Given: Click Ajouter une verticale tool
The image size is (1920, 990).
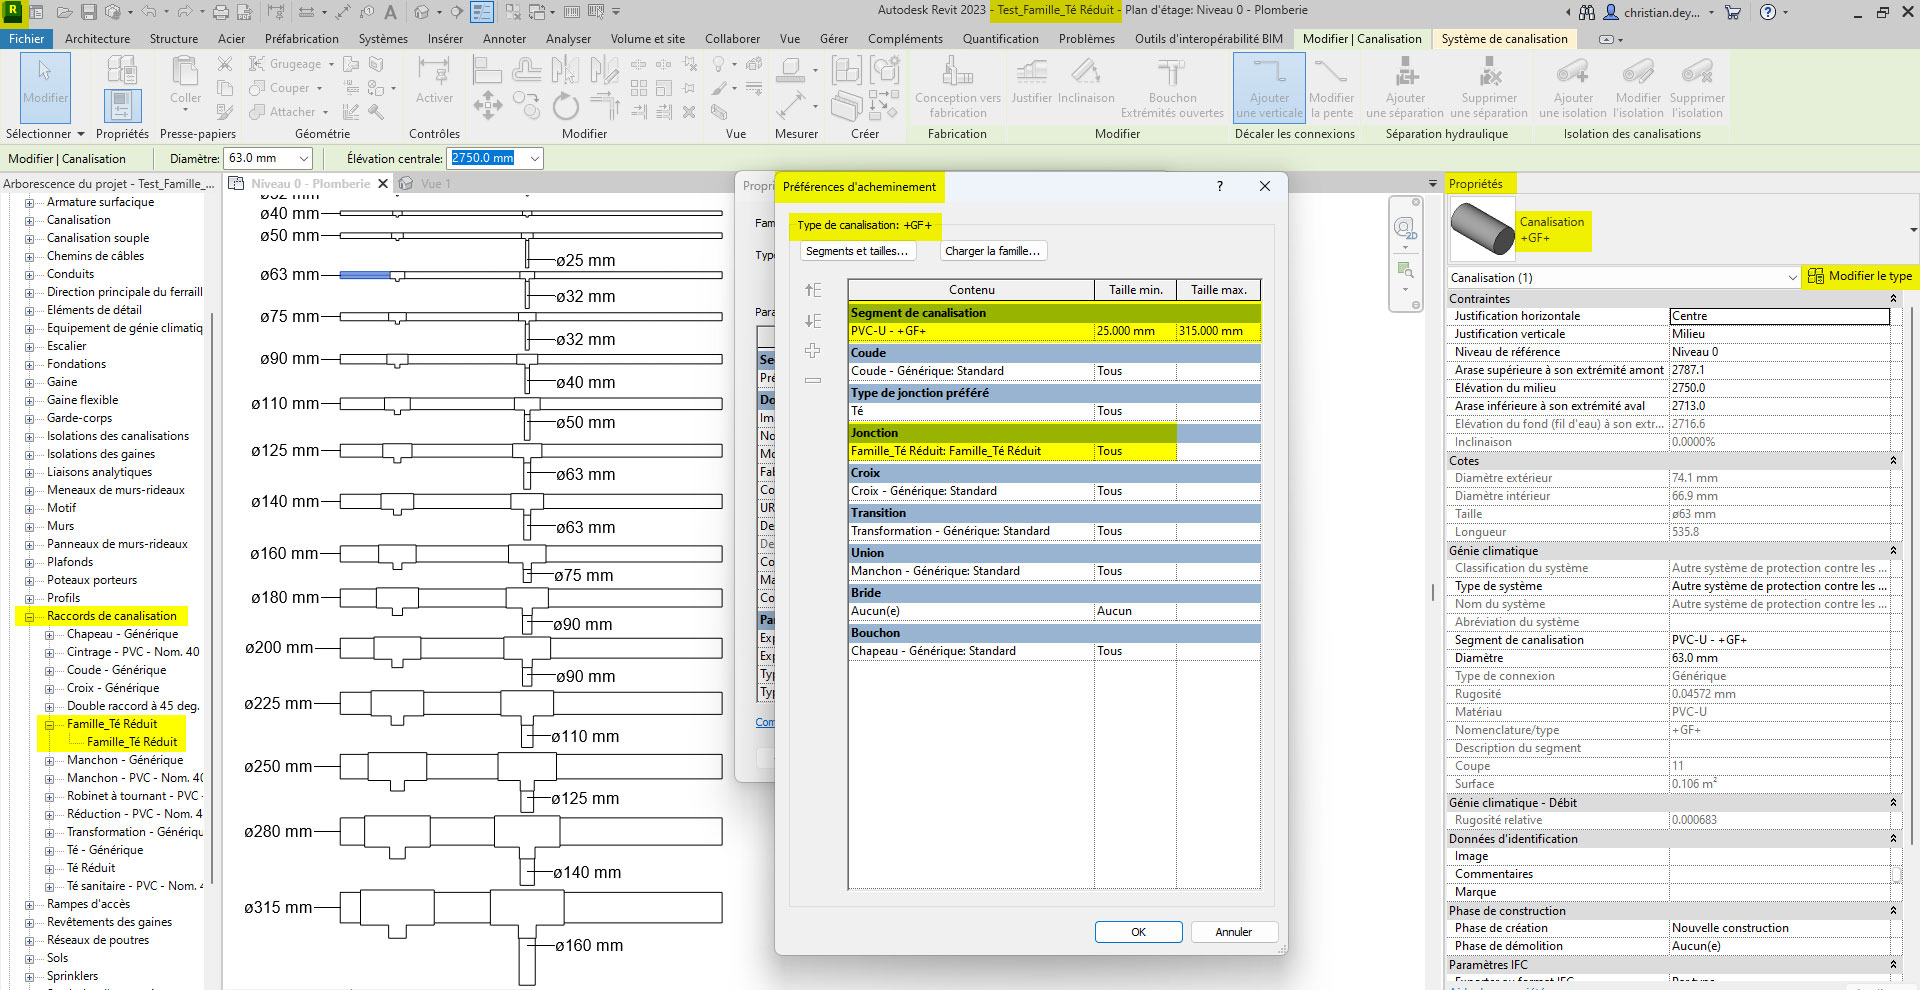Looking at the screenshot, I should tap(1269, 87).
